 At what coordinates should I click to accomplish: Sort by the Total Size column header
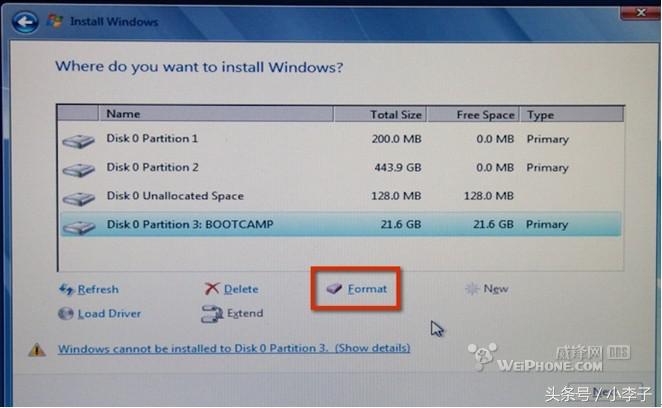pos(380,114)
